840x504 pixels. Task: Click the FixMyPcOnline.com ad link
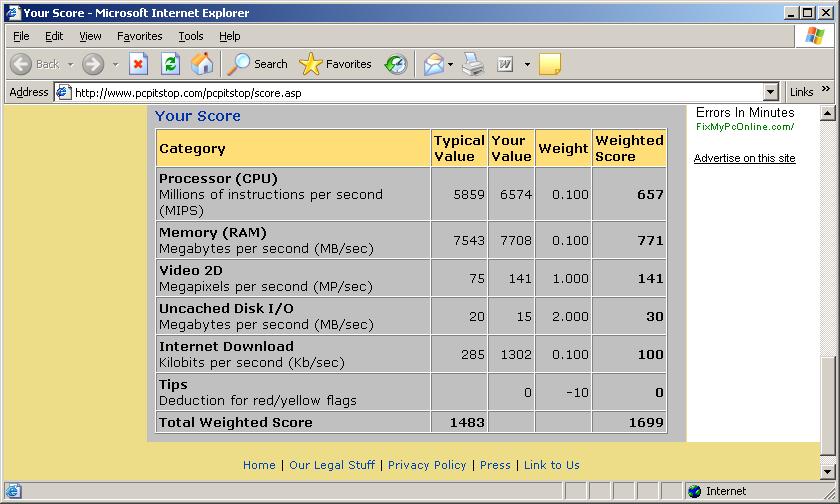(x=744, y=127)
